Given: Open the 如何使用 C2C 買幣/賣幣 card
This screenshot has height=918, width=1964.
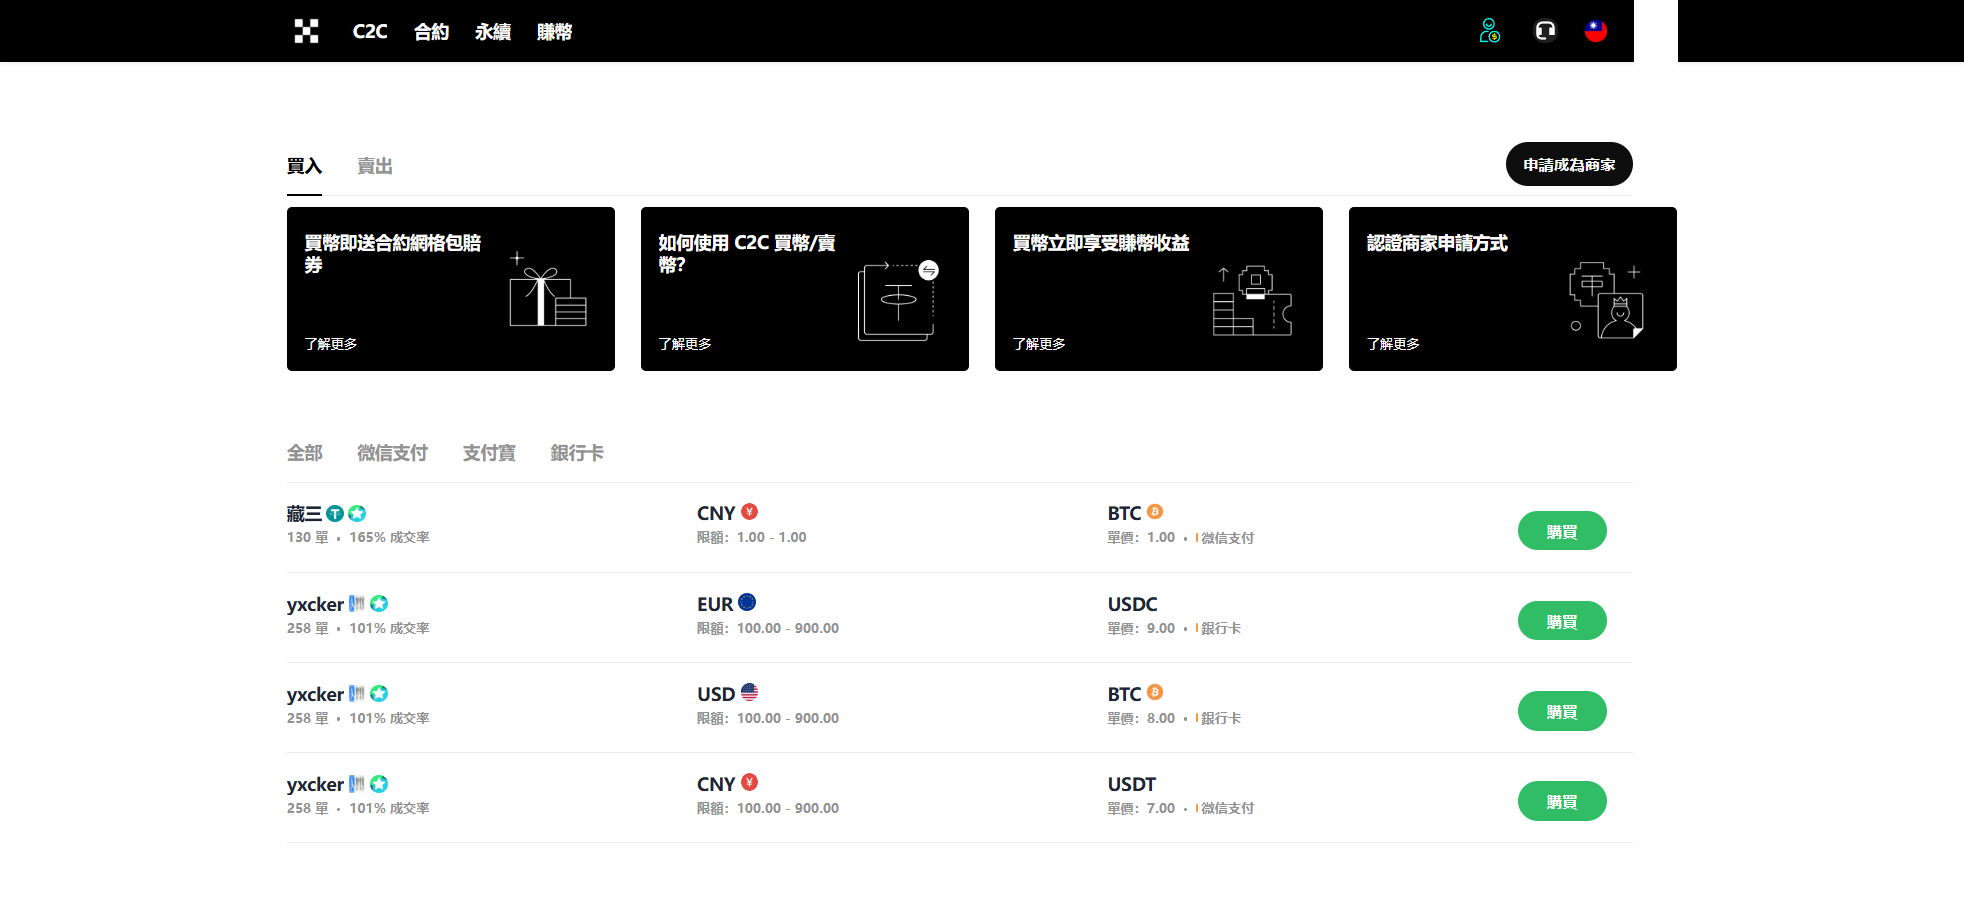Looking at the screenshot, I should click(804, 289).
